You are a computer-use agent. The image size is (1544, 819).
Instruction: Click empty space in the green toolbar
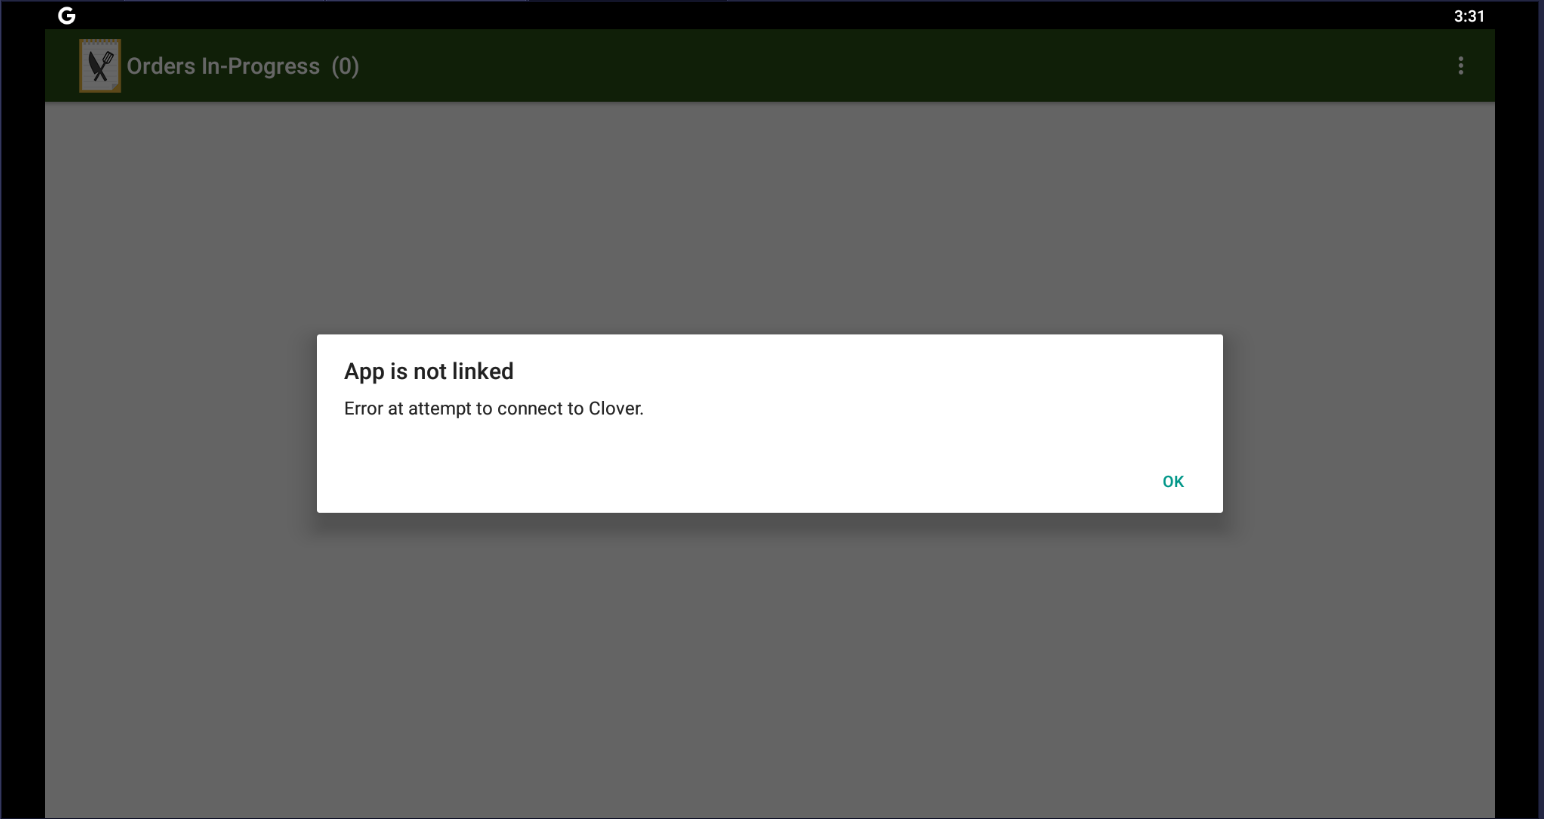pyautogui.click(x=900, y=66)
